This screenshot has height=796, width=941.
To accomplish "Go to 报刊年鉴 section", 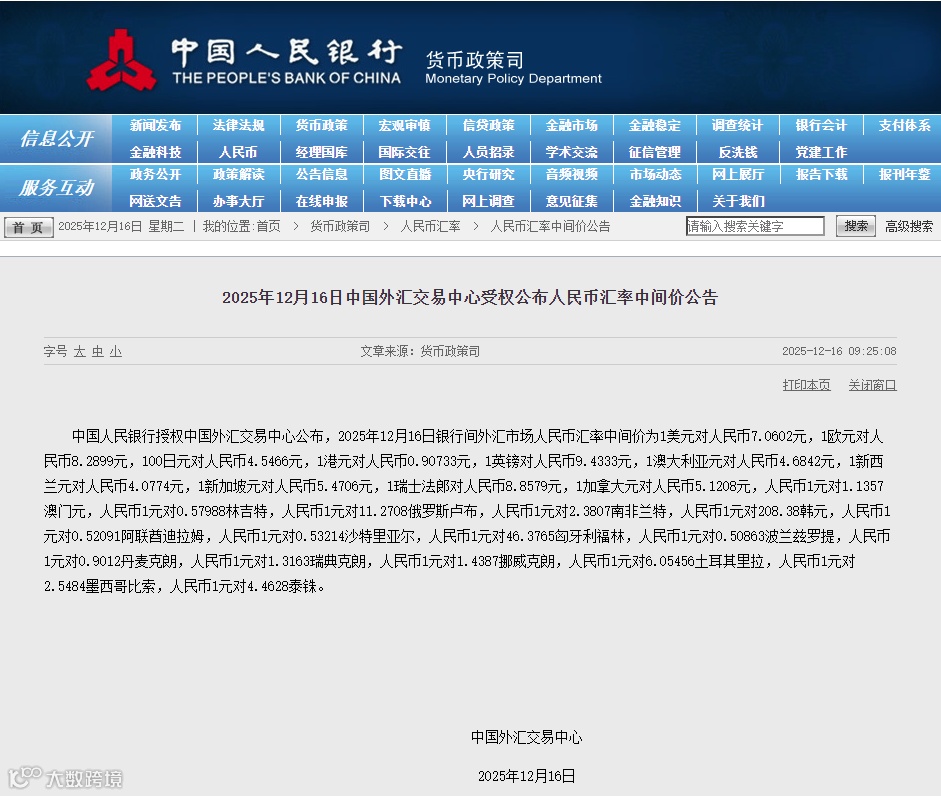I will [x=904, y=175].
